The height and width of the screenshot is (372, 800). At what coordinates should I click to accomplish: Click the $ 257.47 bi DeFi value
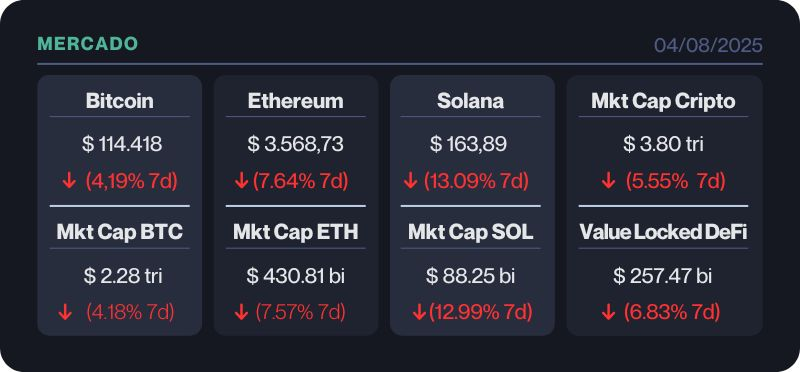coord(663,277)
